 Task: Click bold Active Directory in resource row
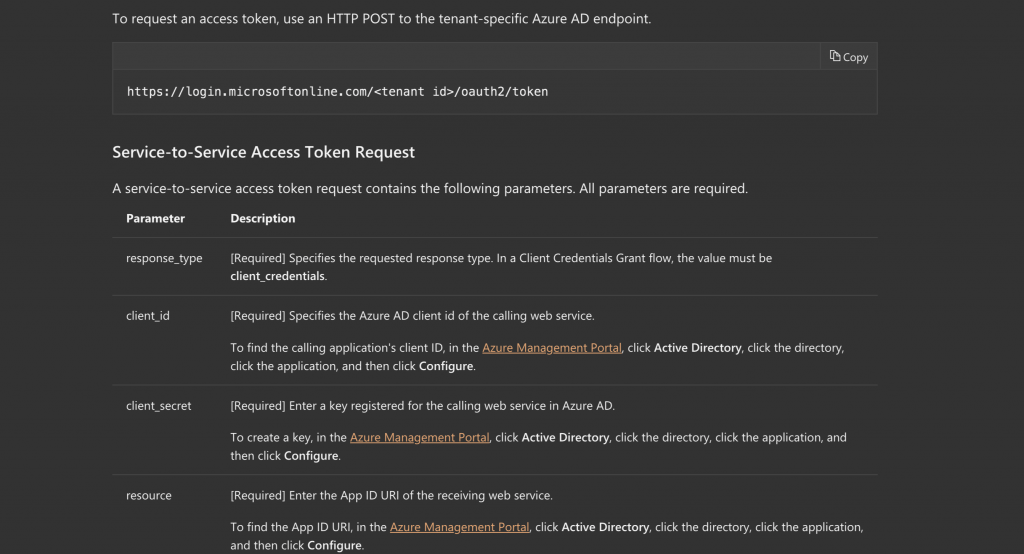coord(605,527)
